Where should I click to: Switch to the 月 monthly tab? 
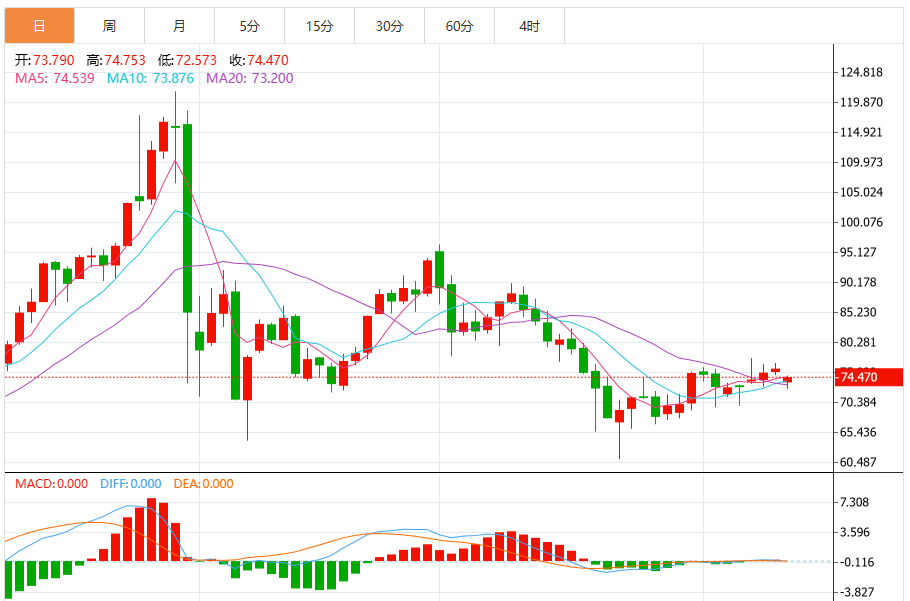tap(179, 26)
